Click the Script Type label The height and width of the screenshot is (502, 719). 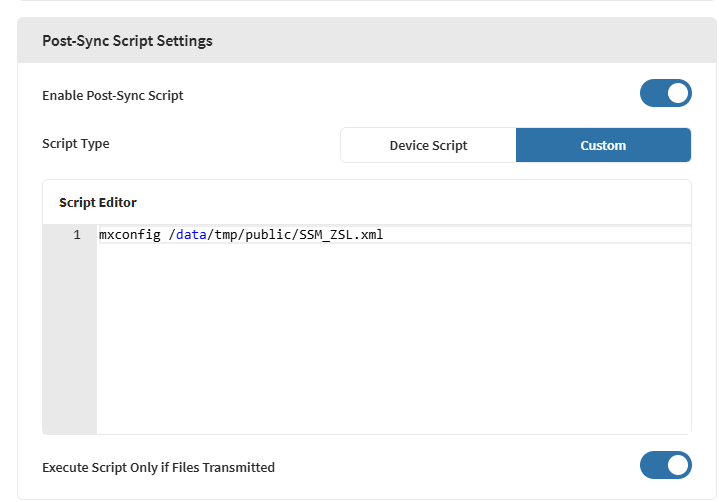pyautogui.click(x=76, y=143)
